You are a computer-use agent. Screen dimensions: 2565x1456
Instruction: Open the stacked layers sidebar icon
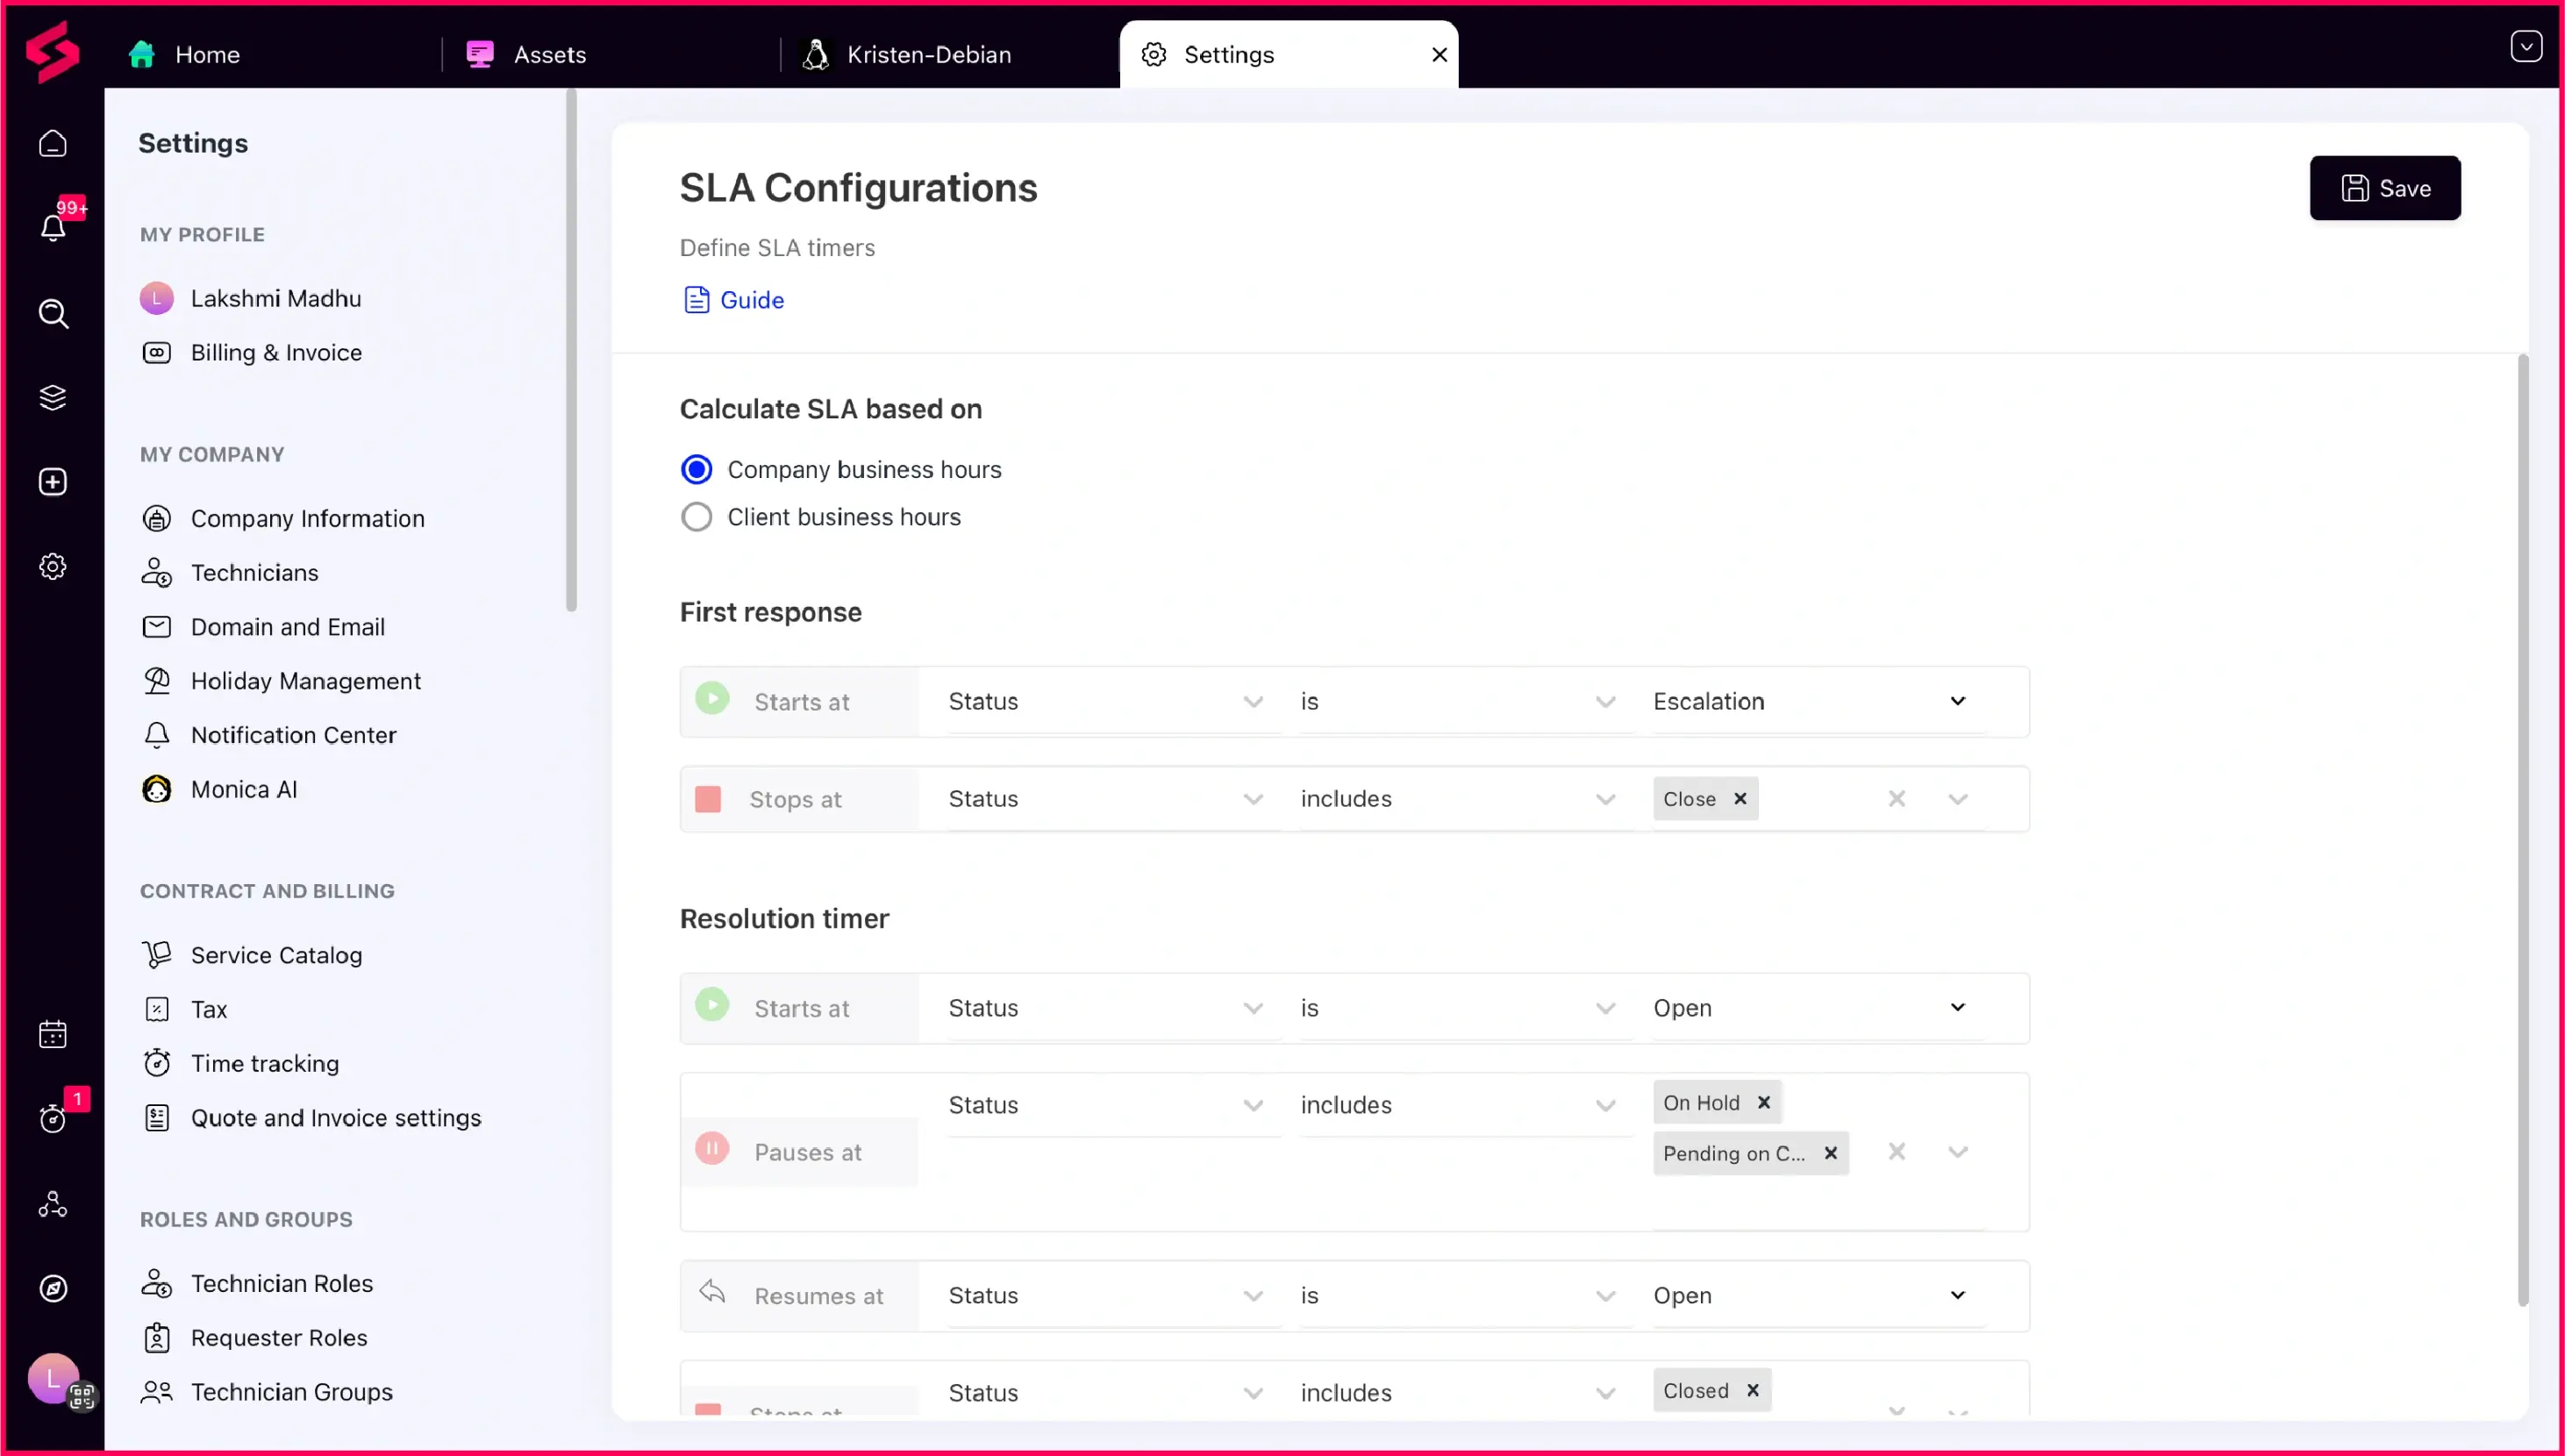53,397
